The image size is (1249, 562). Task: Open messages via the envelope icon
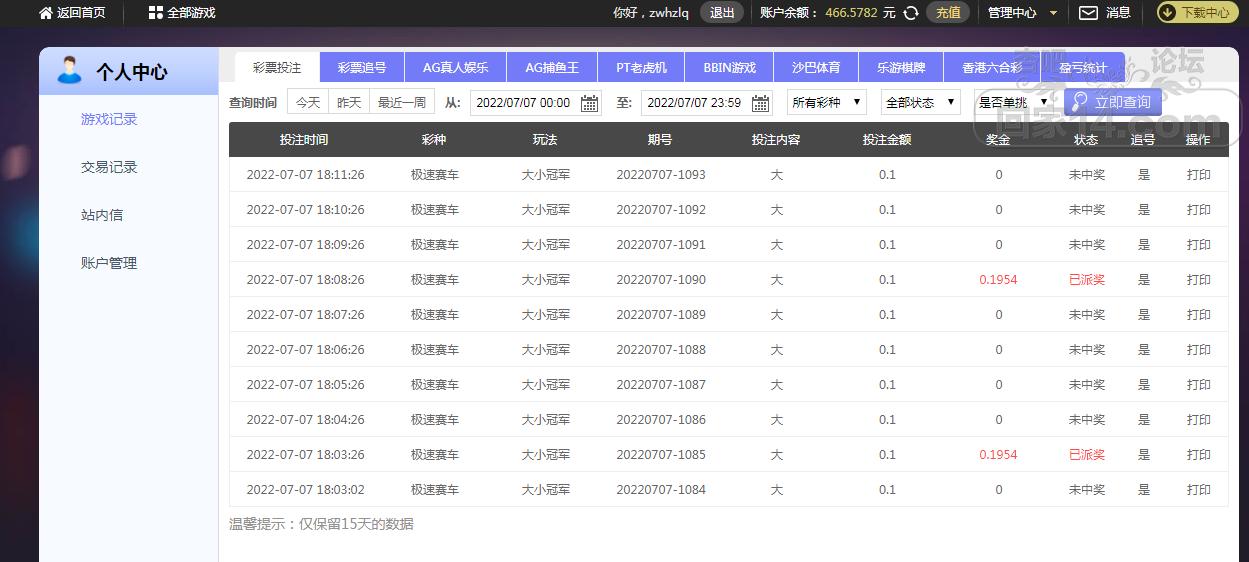point(1088,13)
